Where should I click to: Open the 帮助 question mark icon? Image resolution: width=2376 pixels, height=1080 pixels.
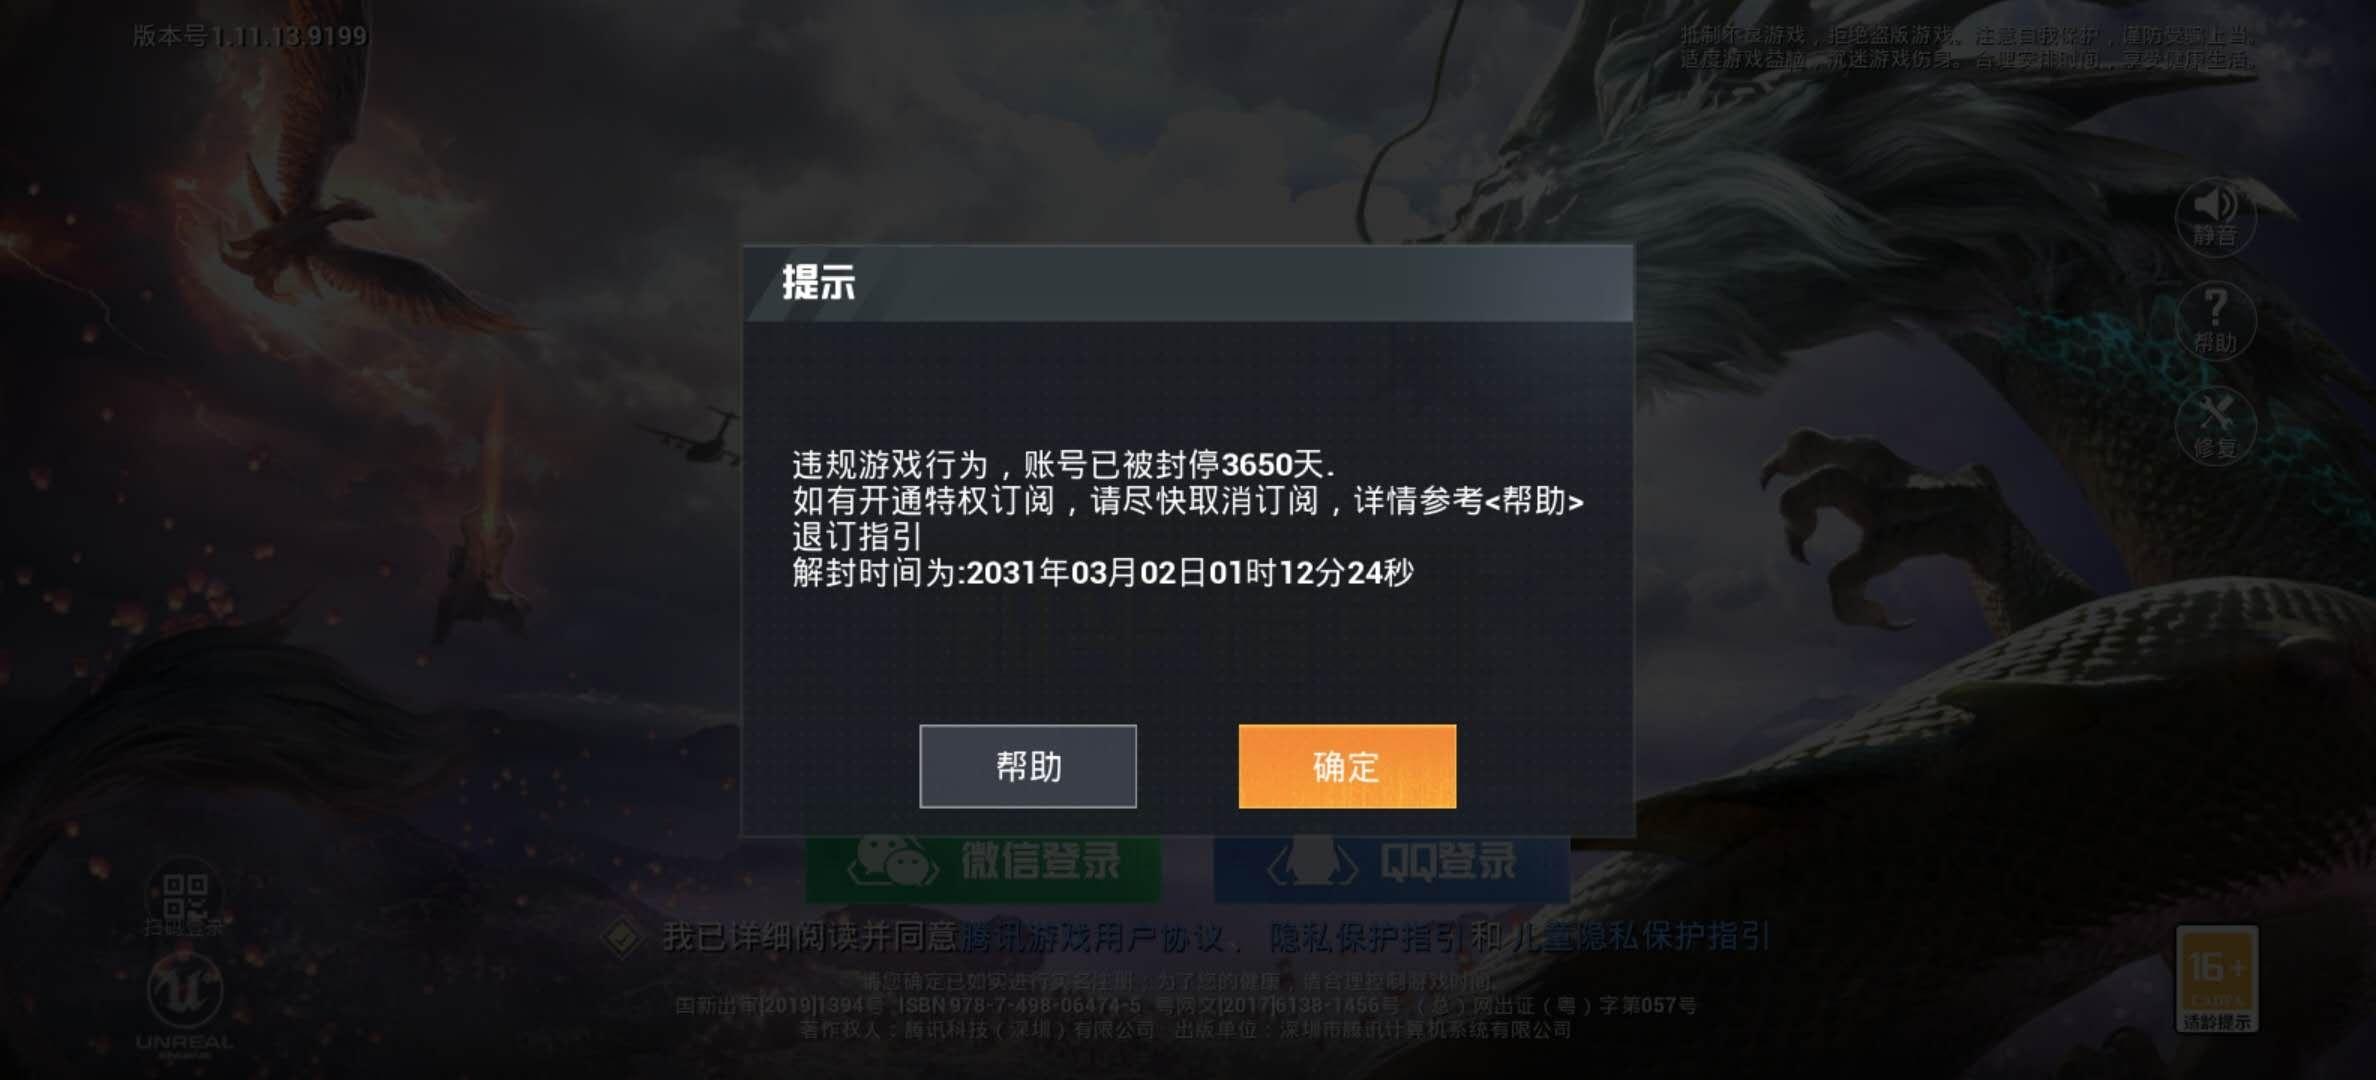point(2215,322)
